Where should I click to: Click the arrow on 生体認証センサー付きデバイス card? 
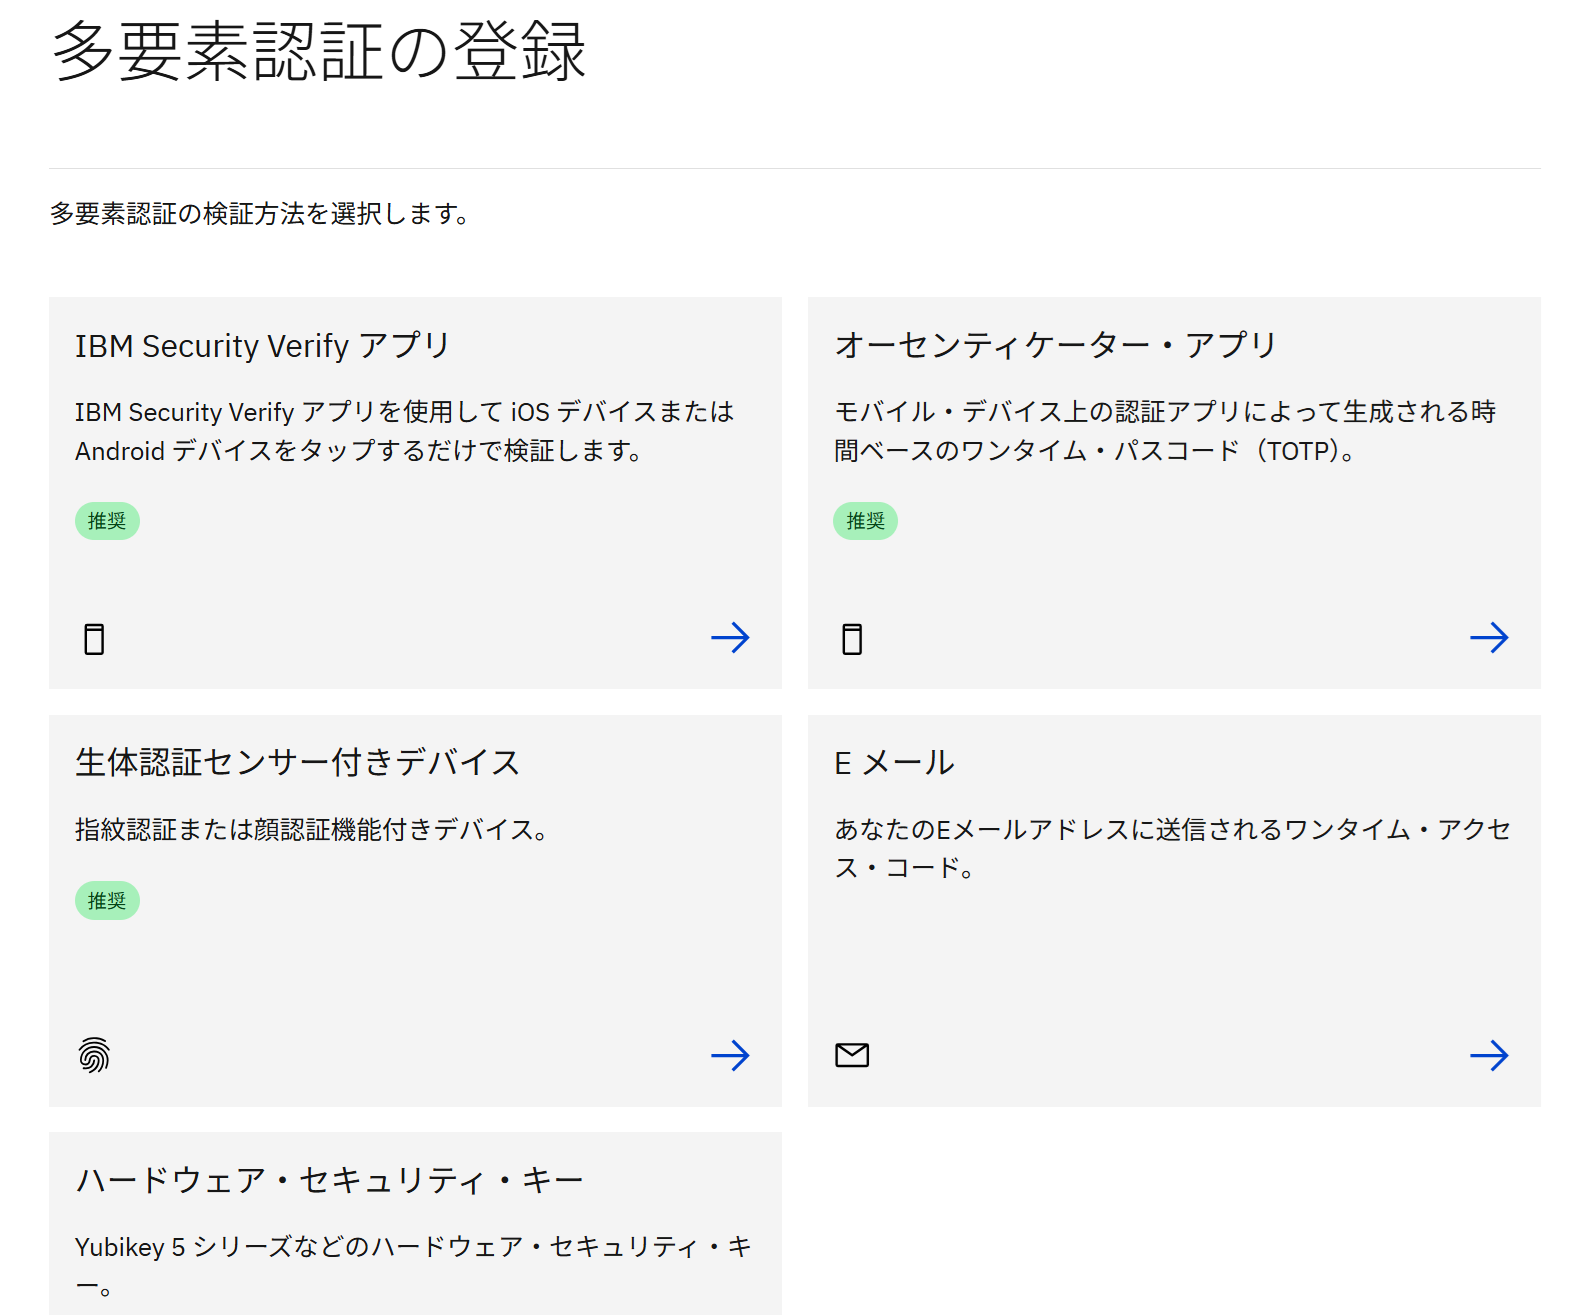(x=730, y=1055)
